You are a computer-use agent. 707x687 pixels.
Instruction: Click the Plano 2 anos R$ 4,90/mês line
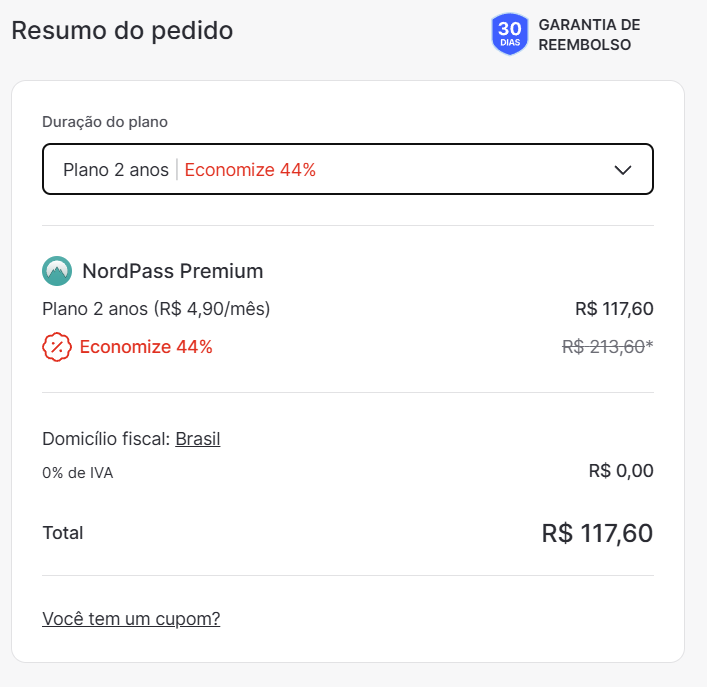point(156,309)
